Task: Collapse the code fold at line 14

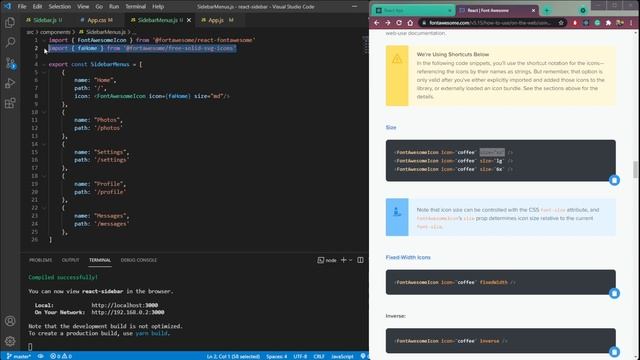Action: tap(44, 144)
